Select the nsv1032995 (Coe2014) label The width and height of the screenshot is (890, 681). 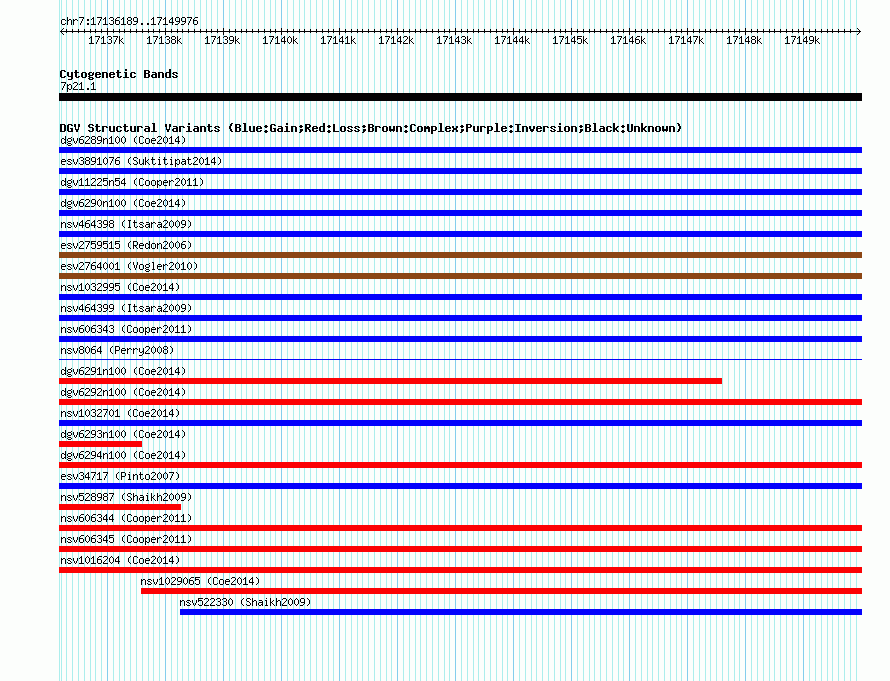pos(120,287)
